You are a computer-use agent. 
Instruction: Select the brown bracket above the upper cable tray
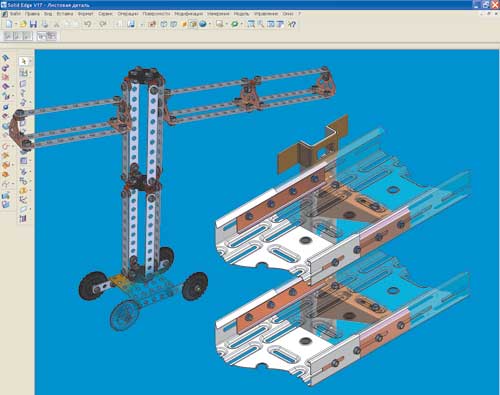click(313, 145)
